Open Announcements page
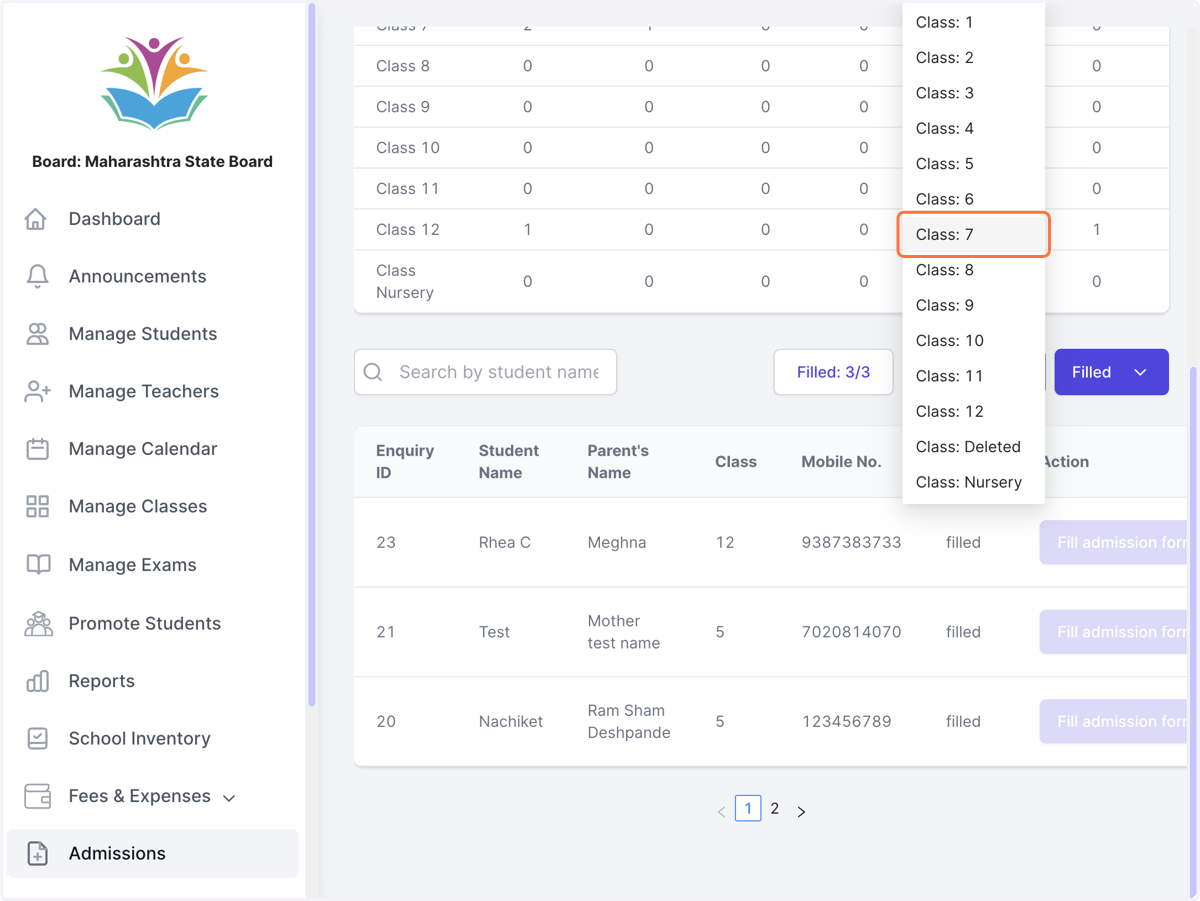 153,277
